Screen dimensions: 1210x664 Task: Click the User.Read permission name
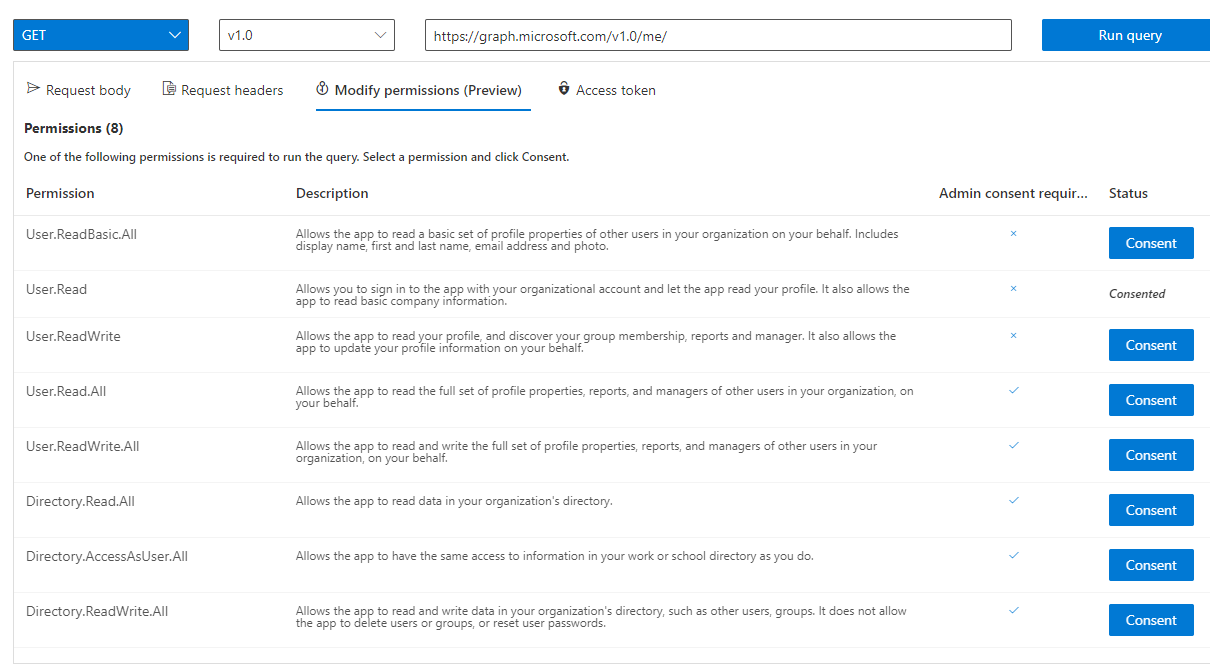click(56, 289)
